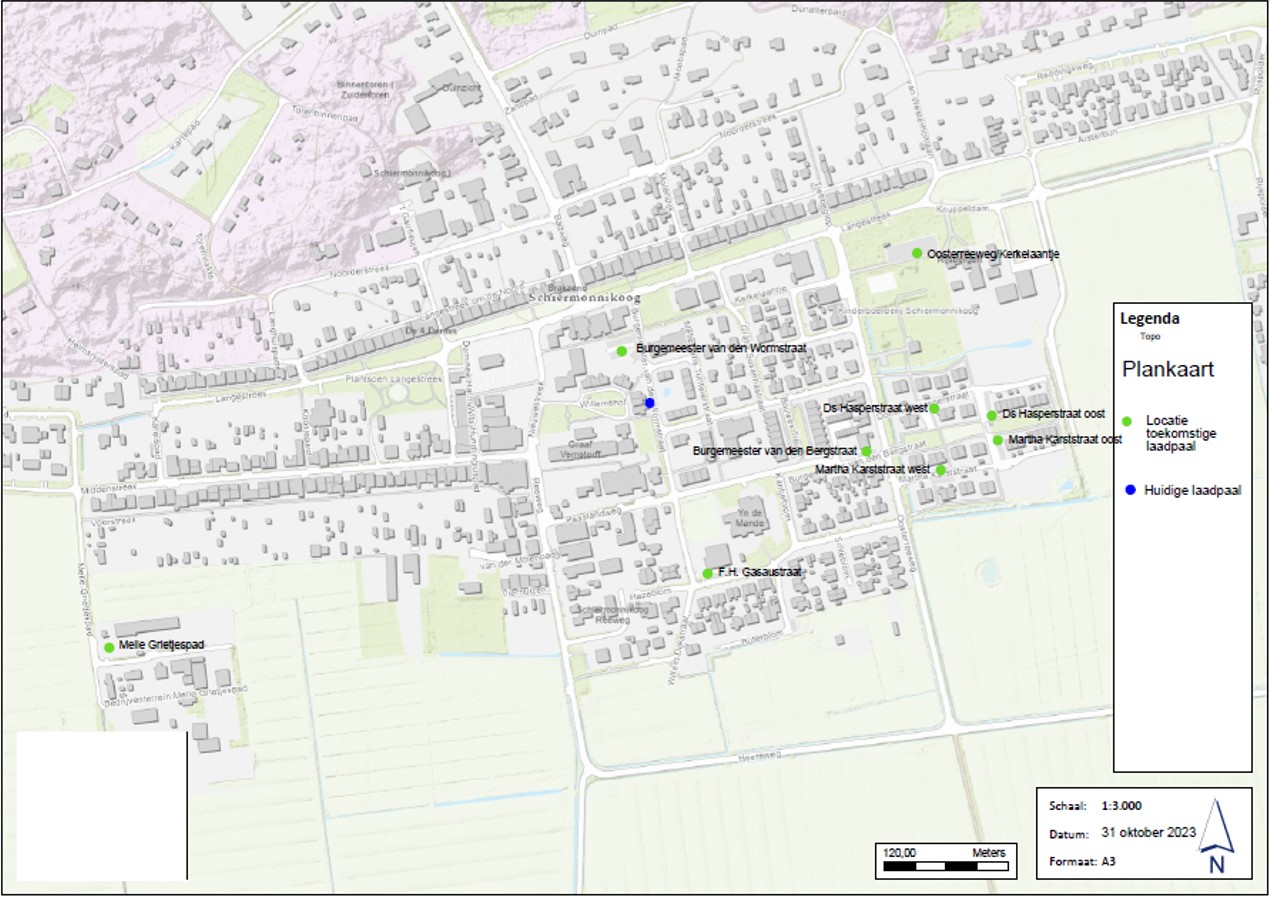Select the green dot at Burgemeester van den Wormstraat
Screen dimensions: 1270x897
[622, 350]
